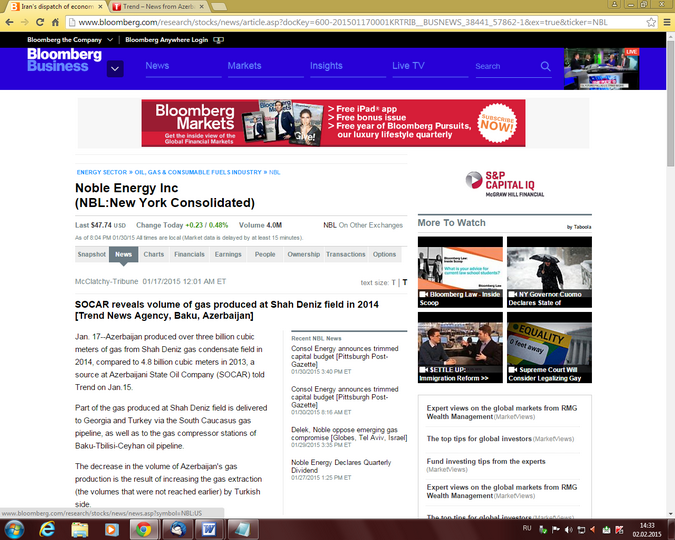Click the Bloomberg Business logo

pos(64,60)
